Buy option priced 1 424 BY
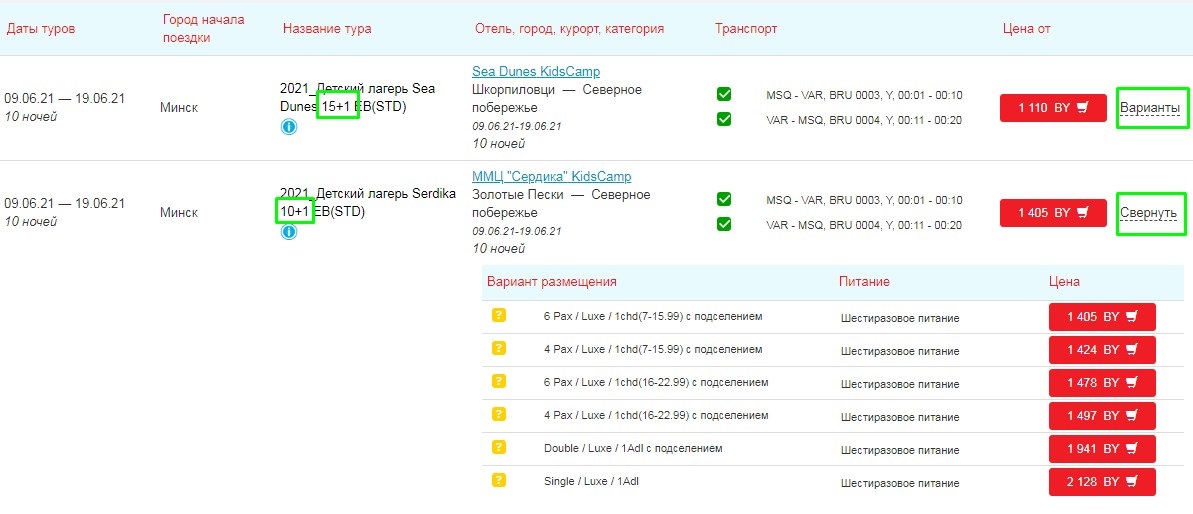1193x514 pixels. (x=1102, y=350)
